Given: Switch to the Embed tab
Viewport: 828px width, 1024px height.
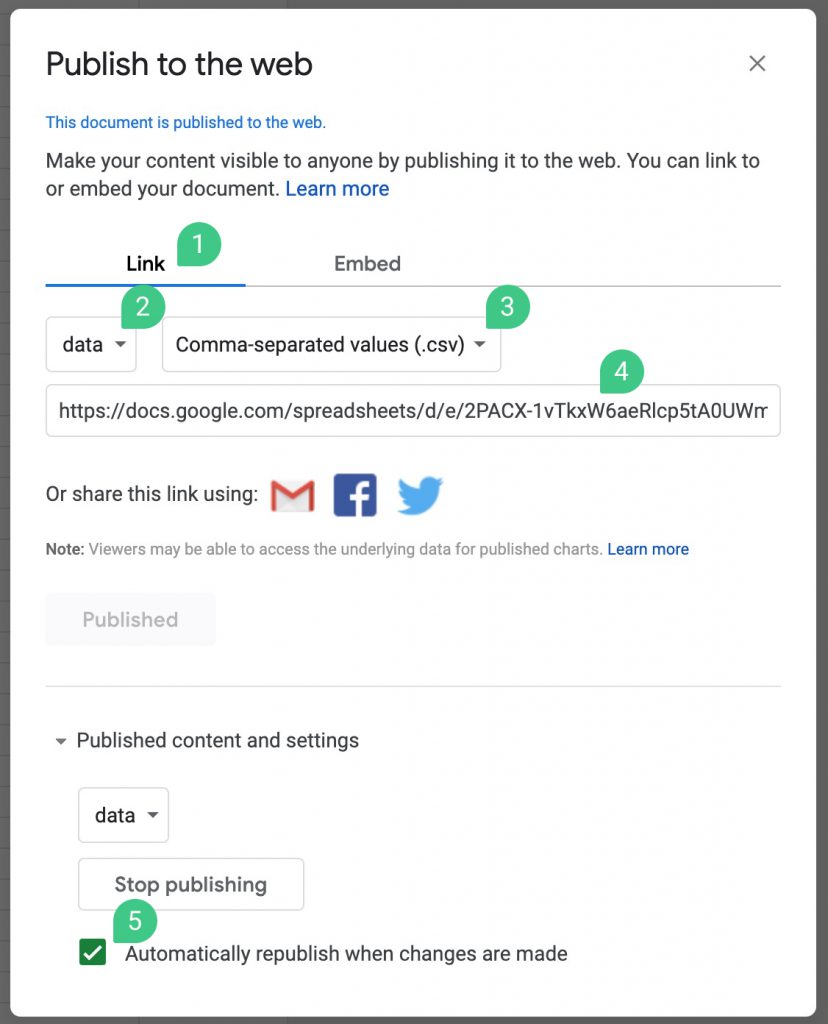Looking at the screenshot, I should [x=367, y=263].
